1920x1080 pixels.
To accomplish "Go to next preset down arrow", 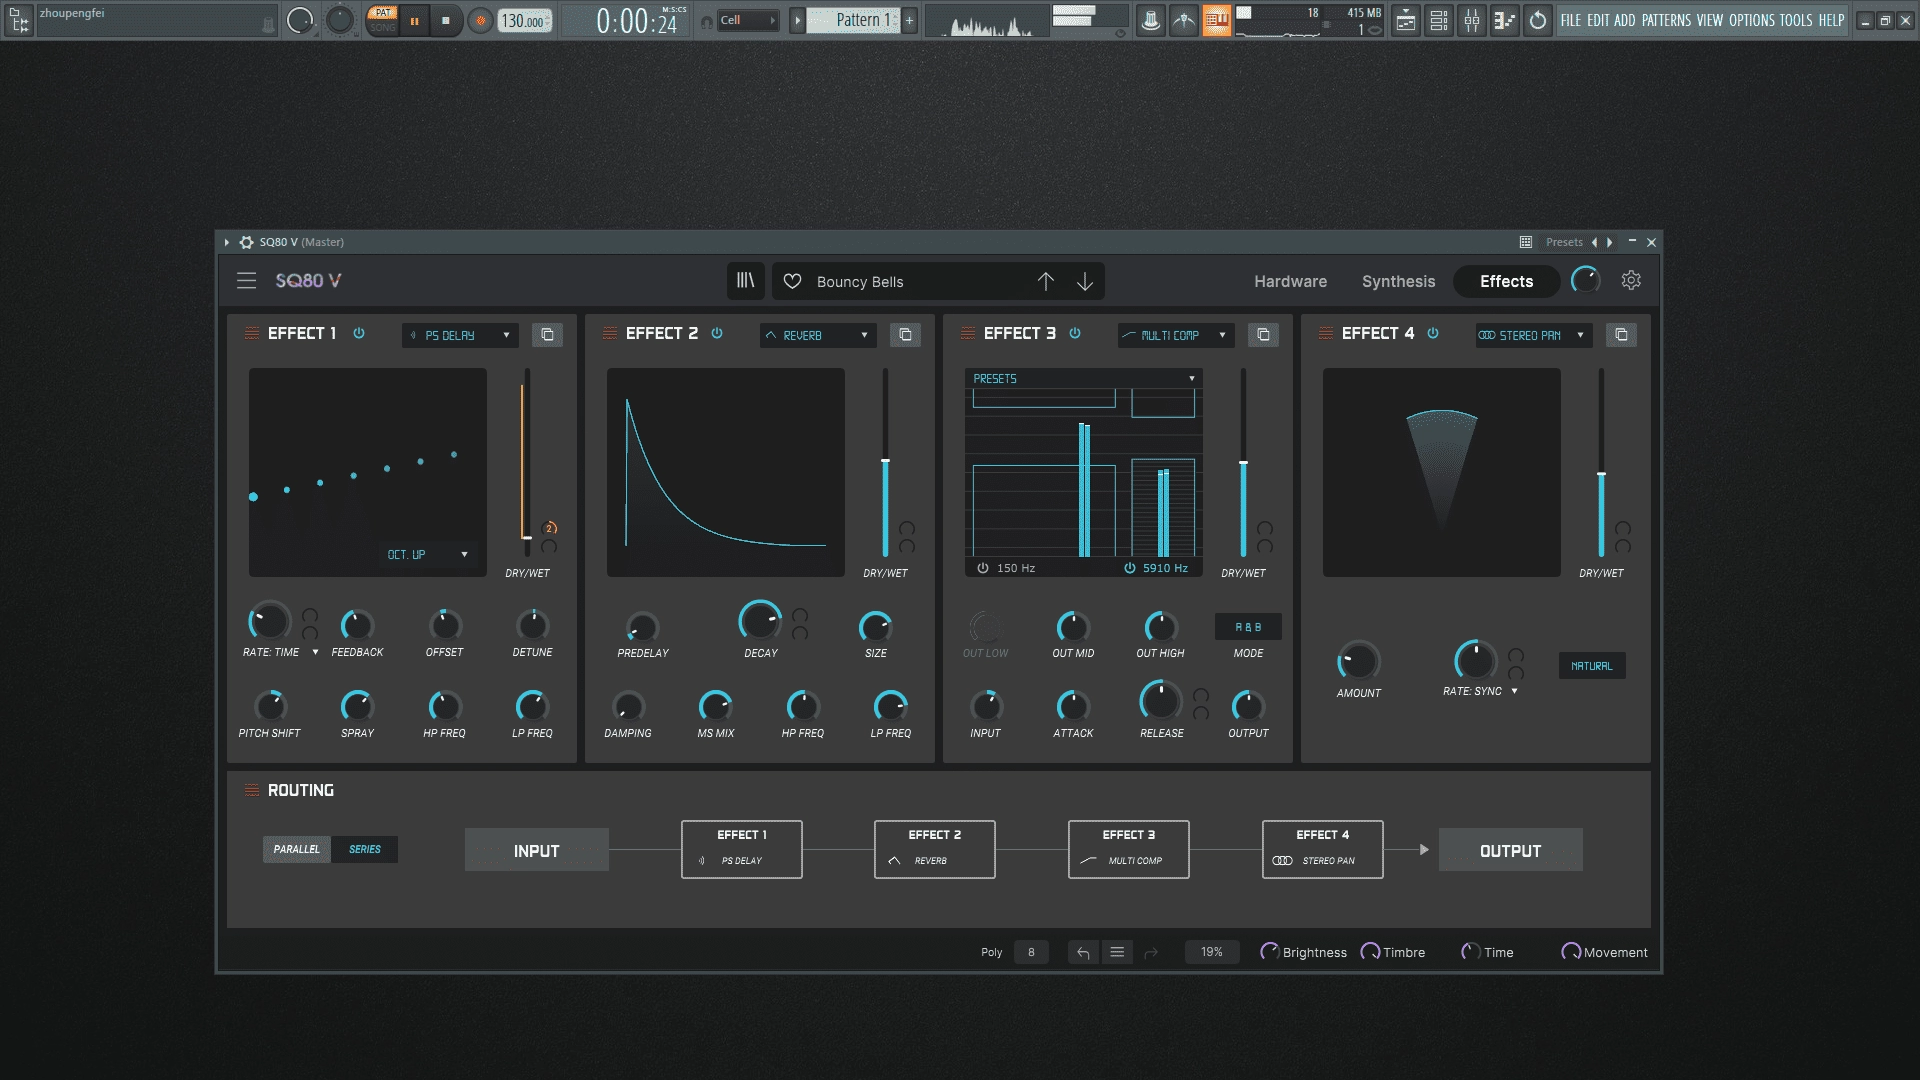I will [x=1085, y=282].
